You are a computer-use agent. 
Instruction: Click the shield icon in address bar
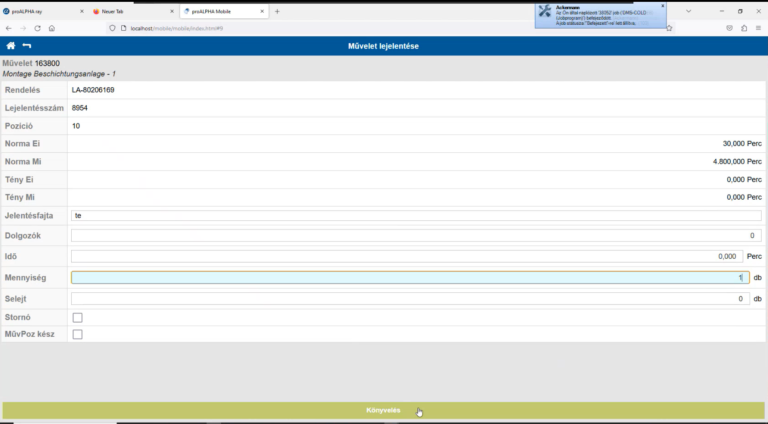coord(112,28)
